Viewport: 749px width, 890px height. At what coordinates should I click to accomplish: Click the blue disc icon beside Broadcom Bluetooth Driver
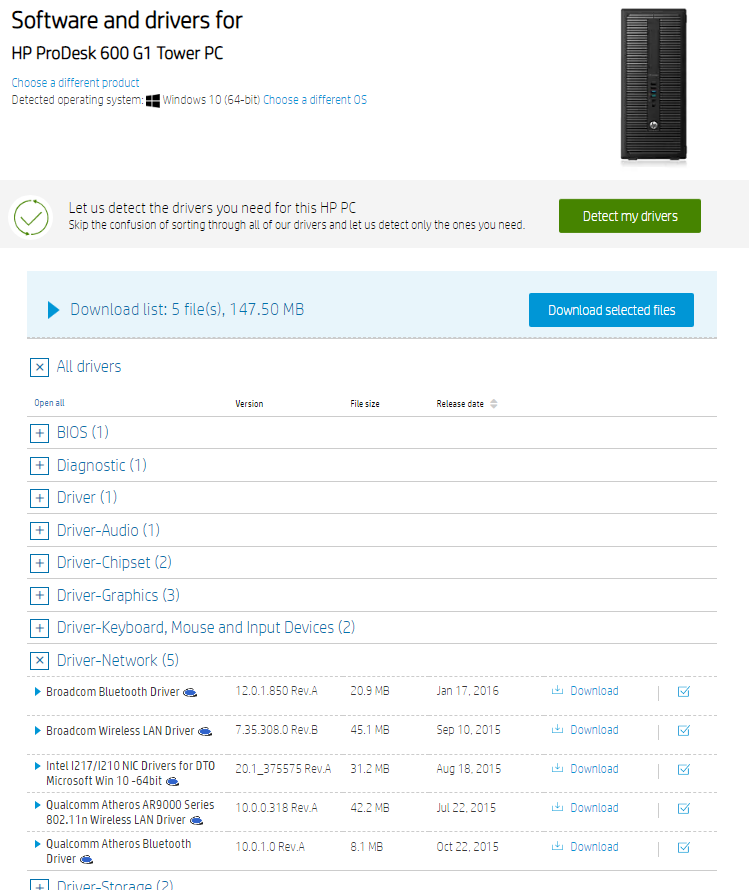190,692
